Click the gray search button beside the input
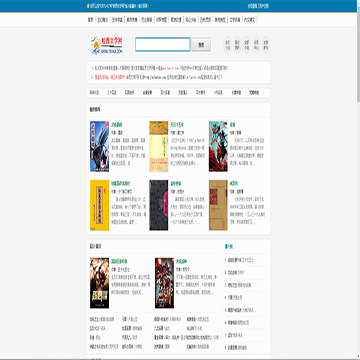The height and width of the screenshot is (360, 360). 201,45
